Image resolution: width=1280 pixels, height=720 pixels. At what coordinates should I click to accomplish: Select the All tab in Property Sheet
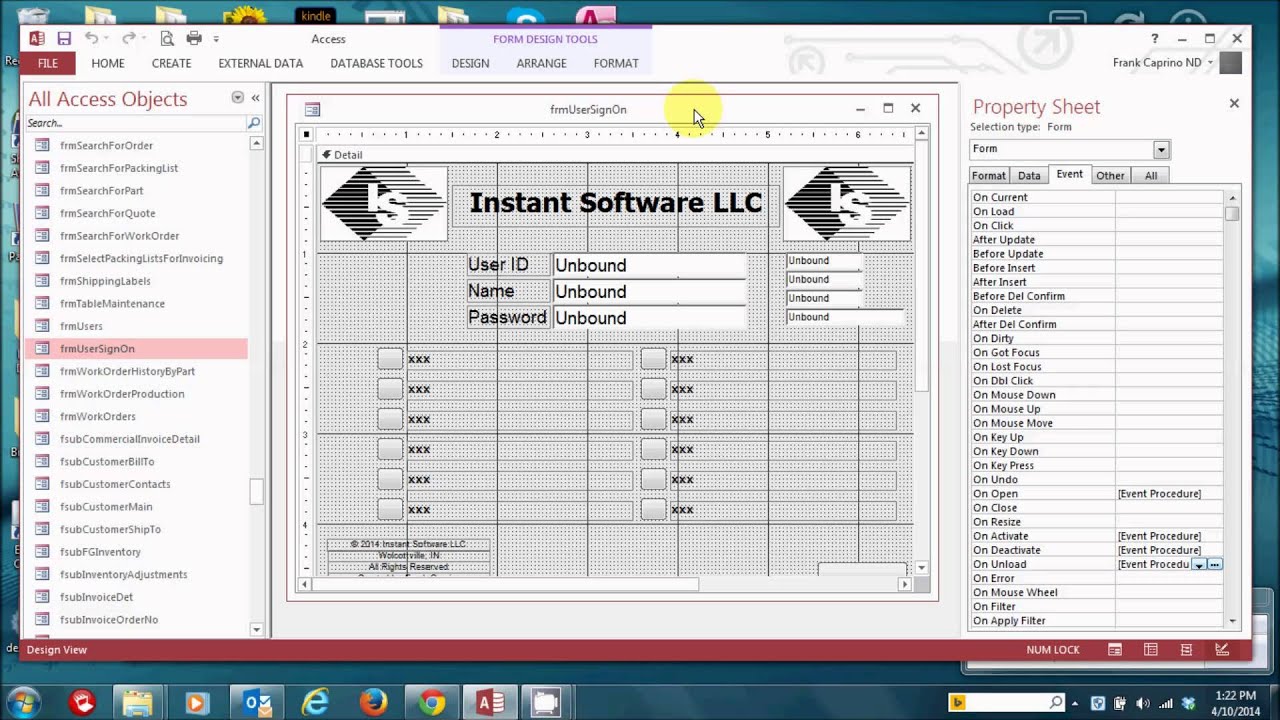point(1151,176)
